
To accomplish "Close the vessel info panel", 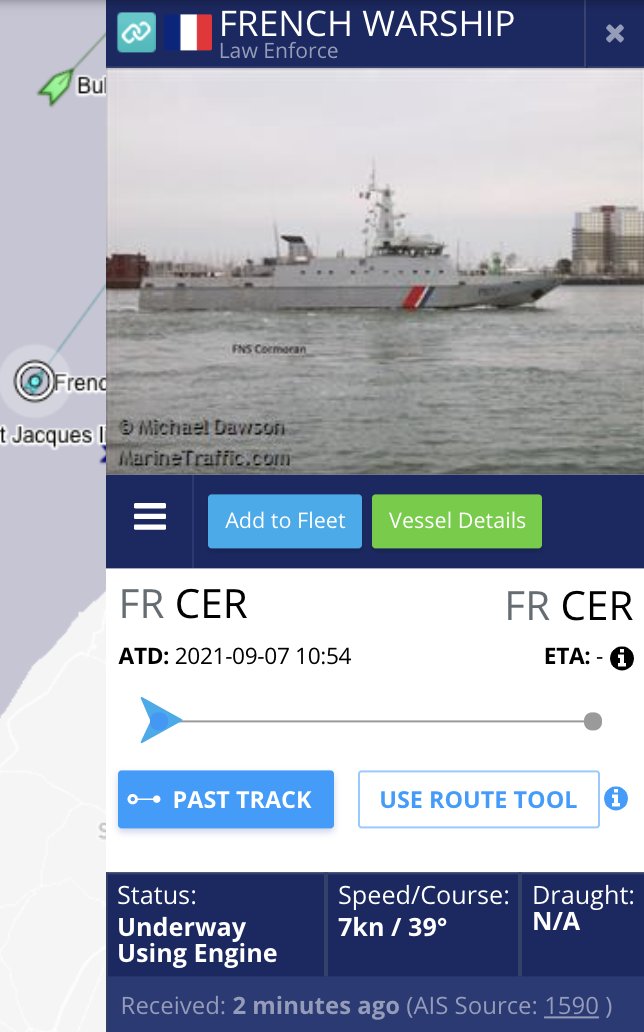I will [614, 33].
